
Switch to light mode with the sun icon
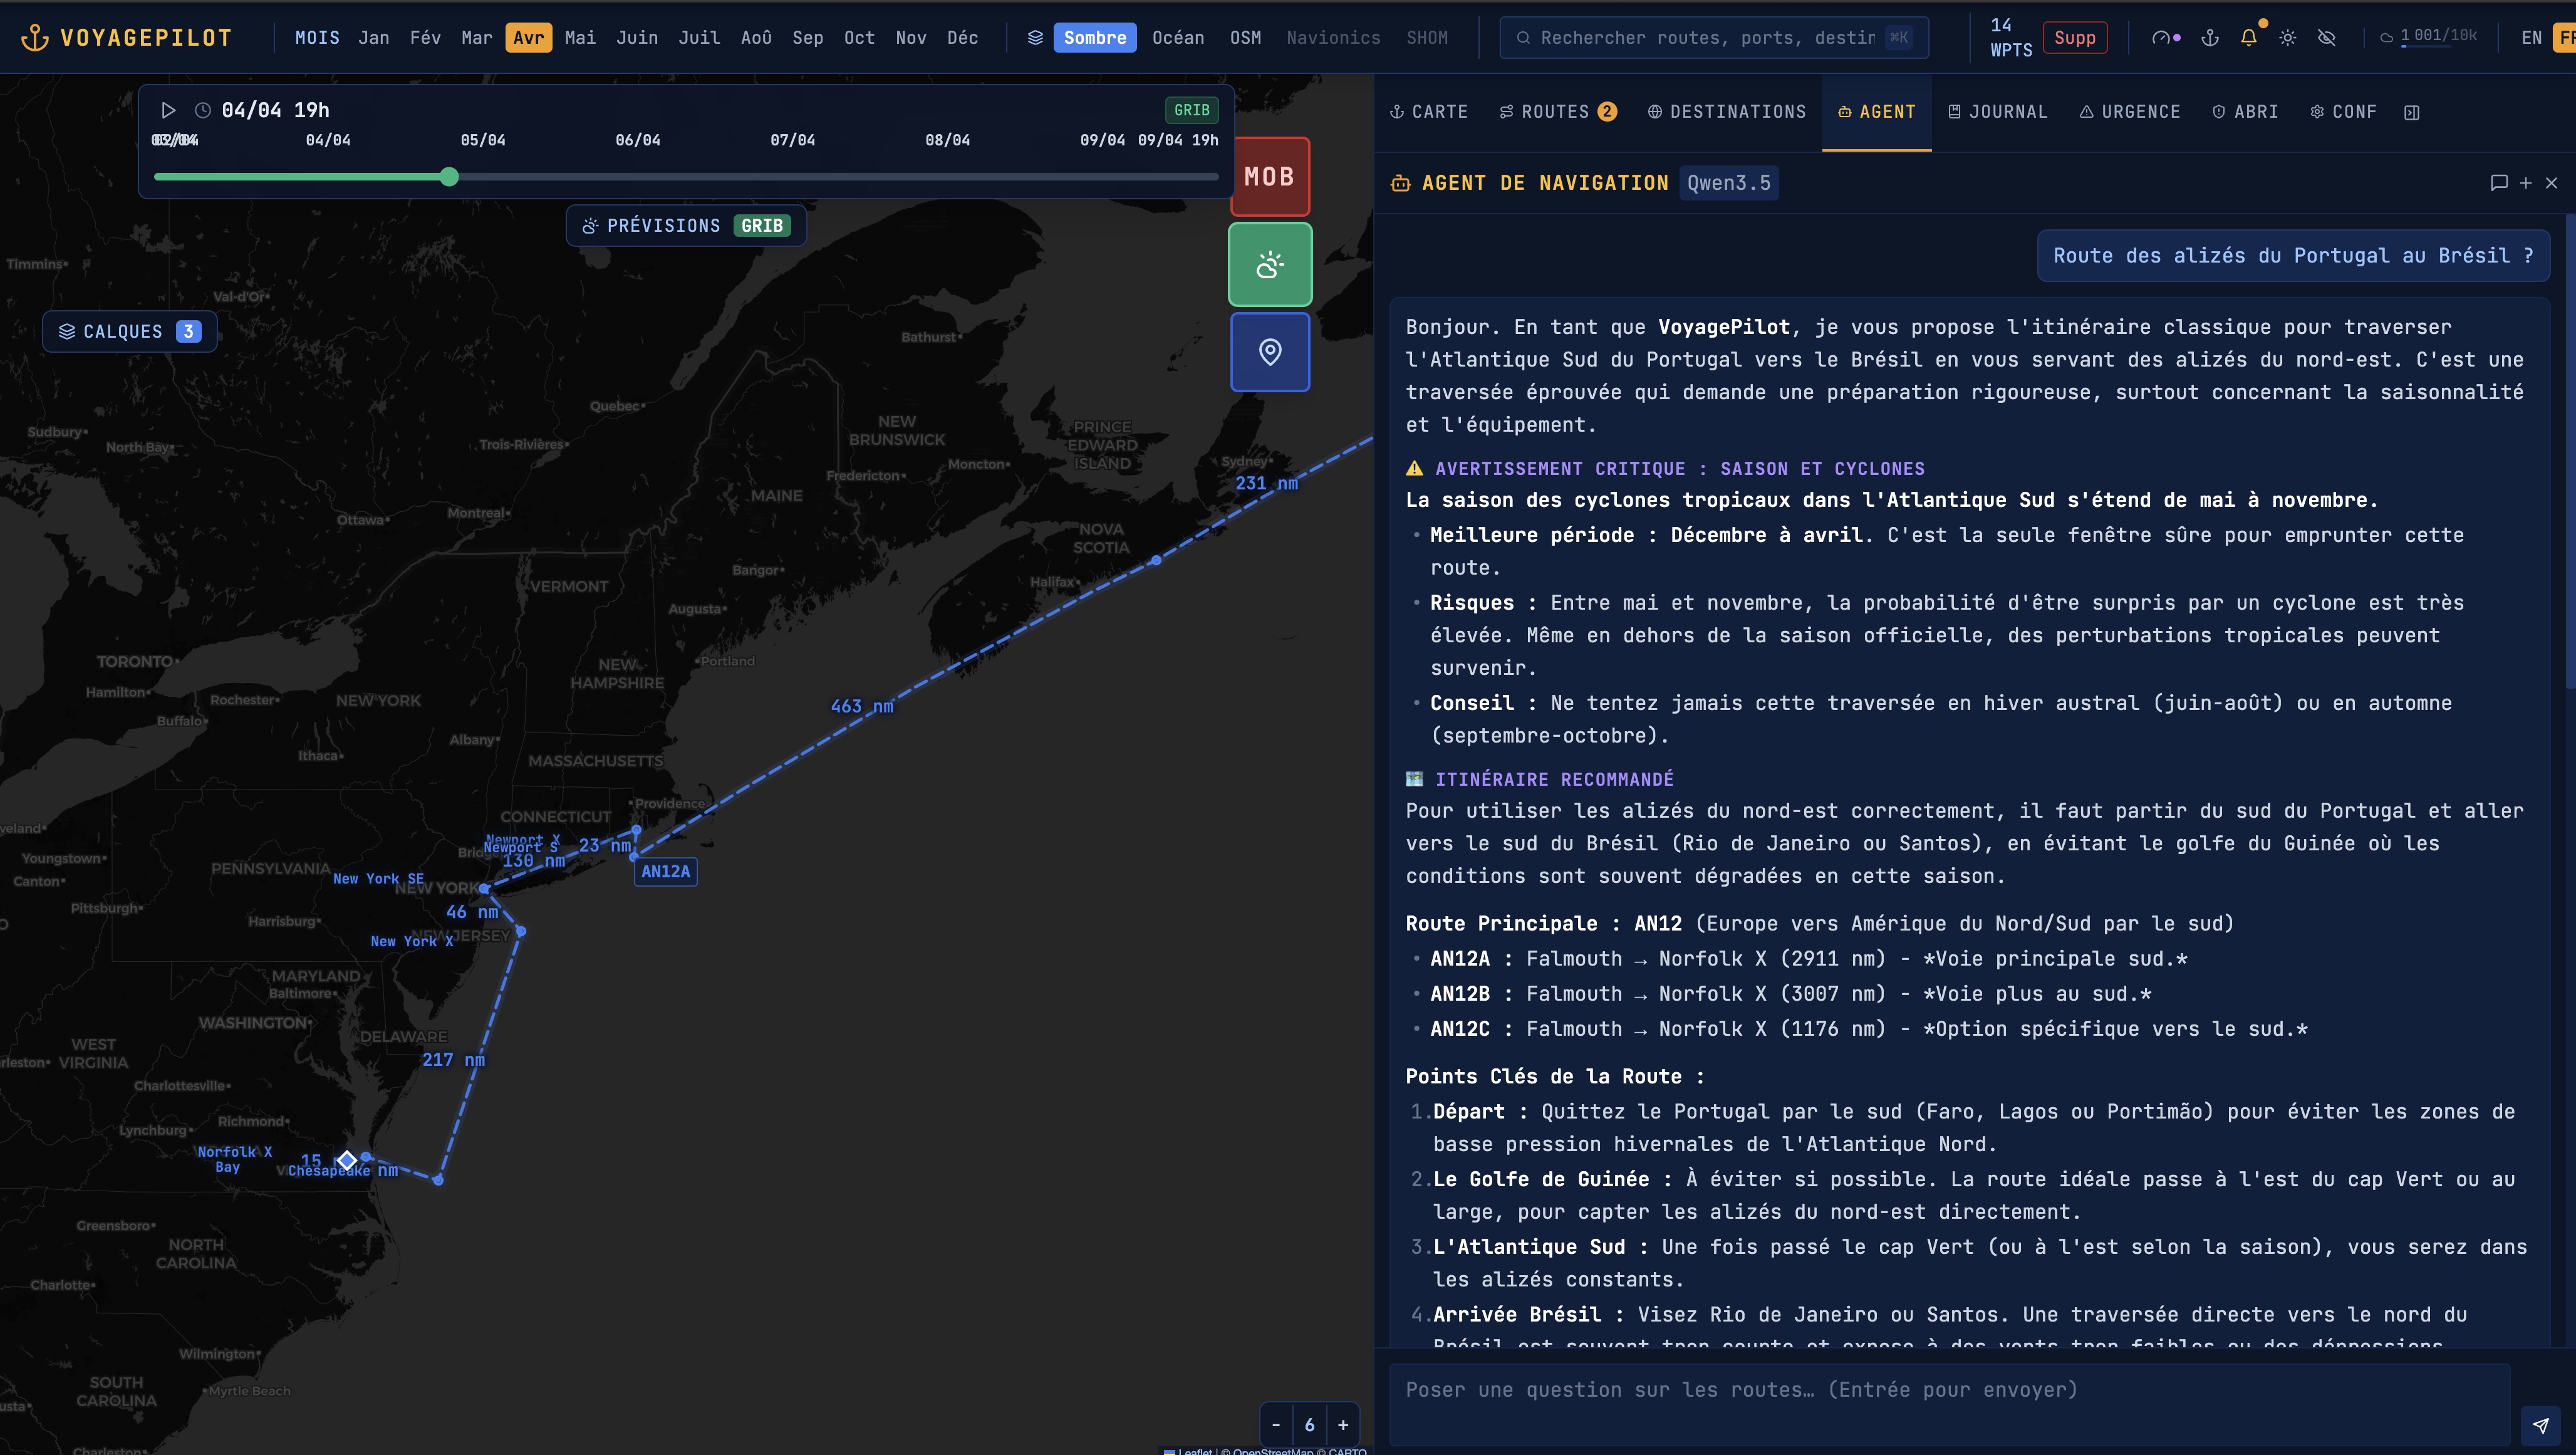pos(2287,37)
